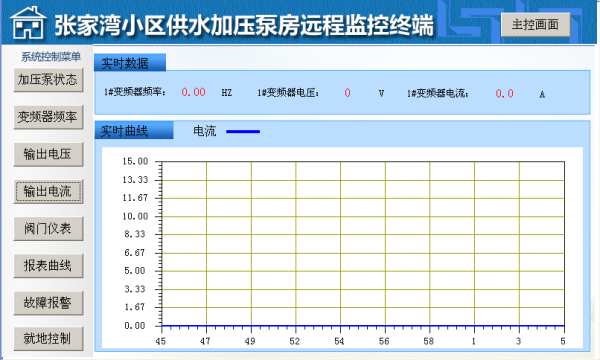Go to the 输出电压 output voltage page
This screenshot has width=600, height=360.
48,154
